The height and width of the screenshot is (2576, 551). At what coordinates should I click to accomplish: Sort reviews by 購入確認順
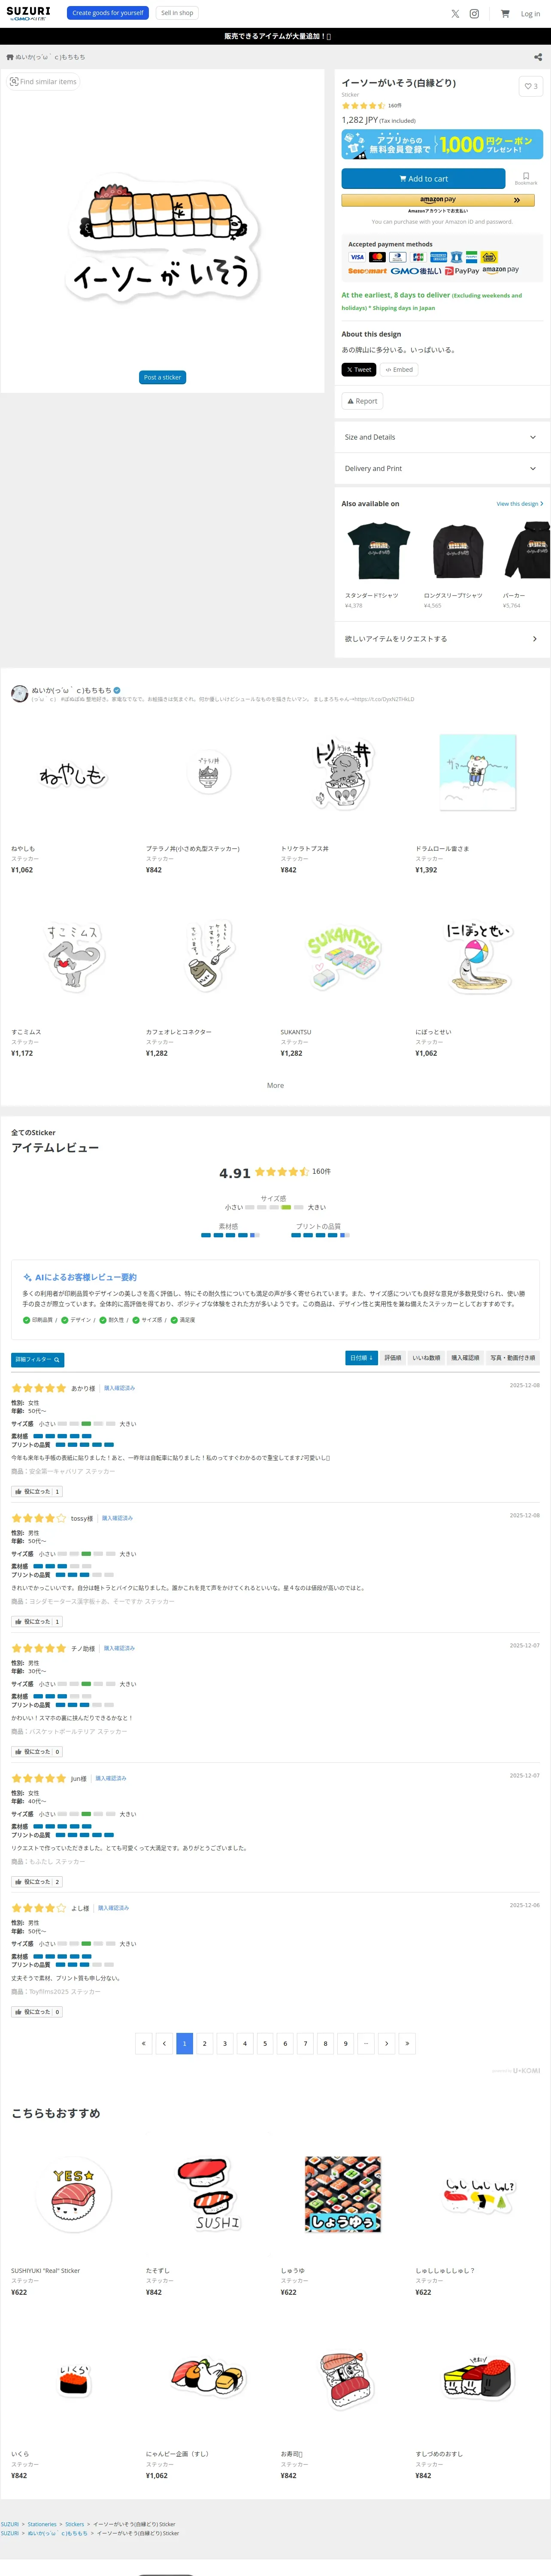coord(465,1358)
